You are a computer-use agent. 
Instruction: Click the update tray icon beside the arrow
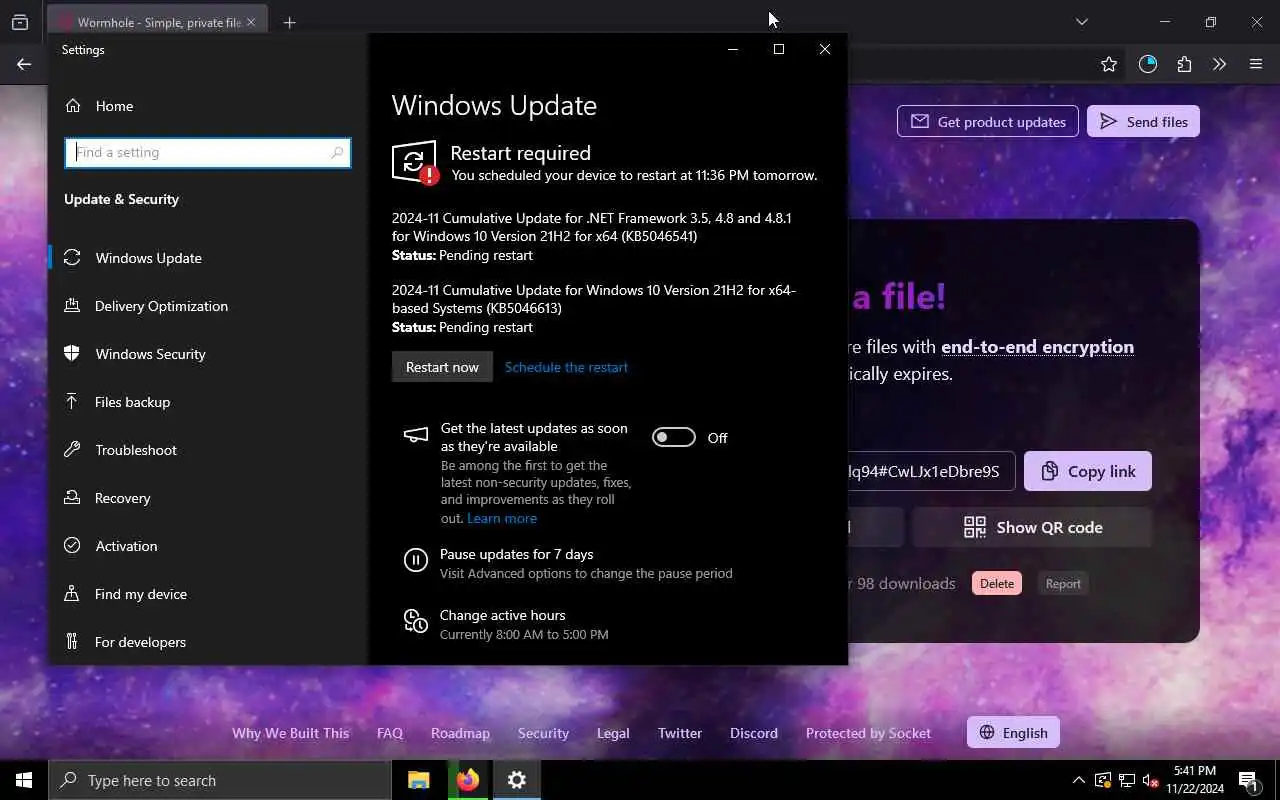[1103, 780]
